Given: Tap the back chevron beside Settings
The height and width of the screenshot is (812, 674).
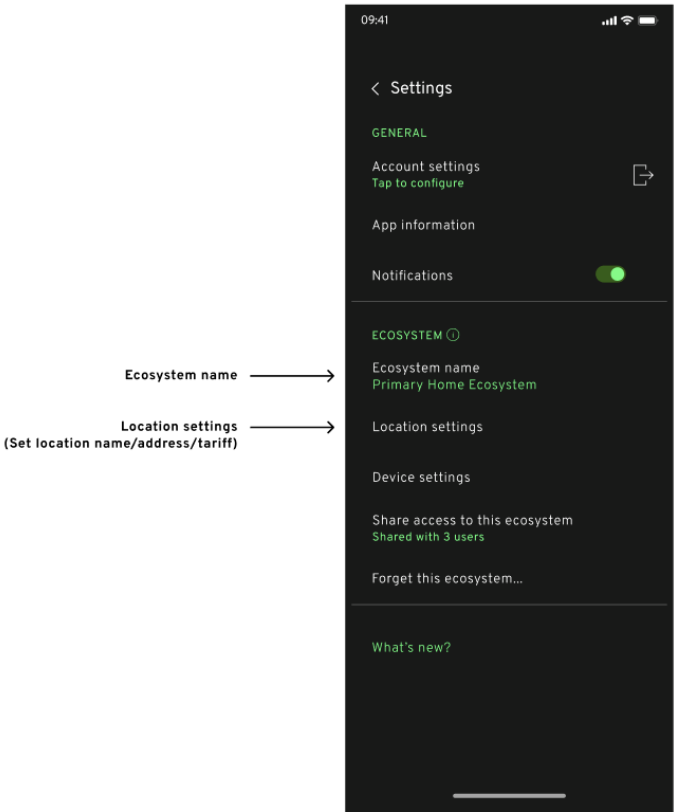Looking at the screenshot, I should click(375, 89).
